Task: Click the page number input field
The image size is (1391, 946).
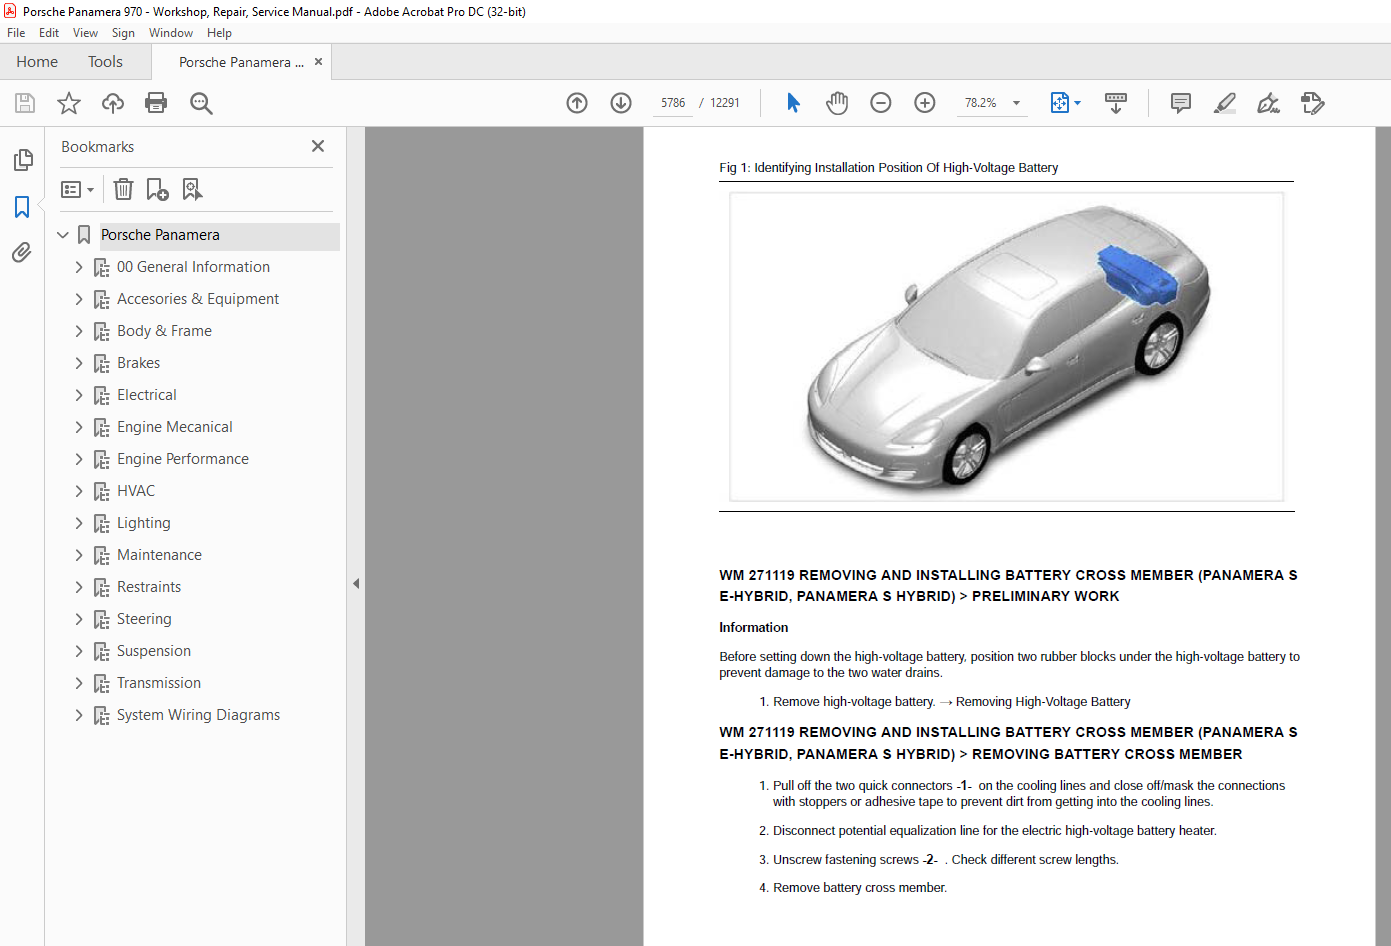Action: tap(673, 103)
